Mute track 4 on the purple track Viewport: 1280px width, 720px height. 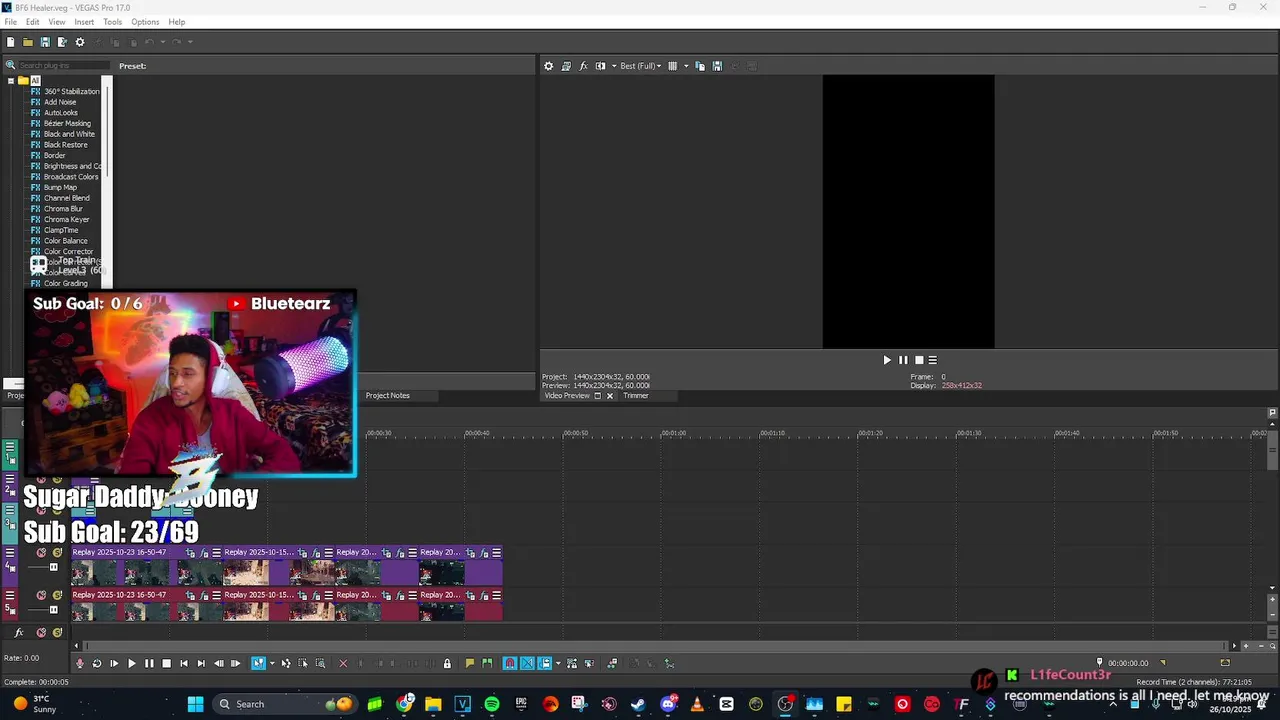41,552
